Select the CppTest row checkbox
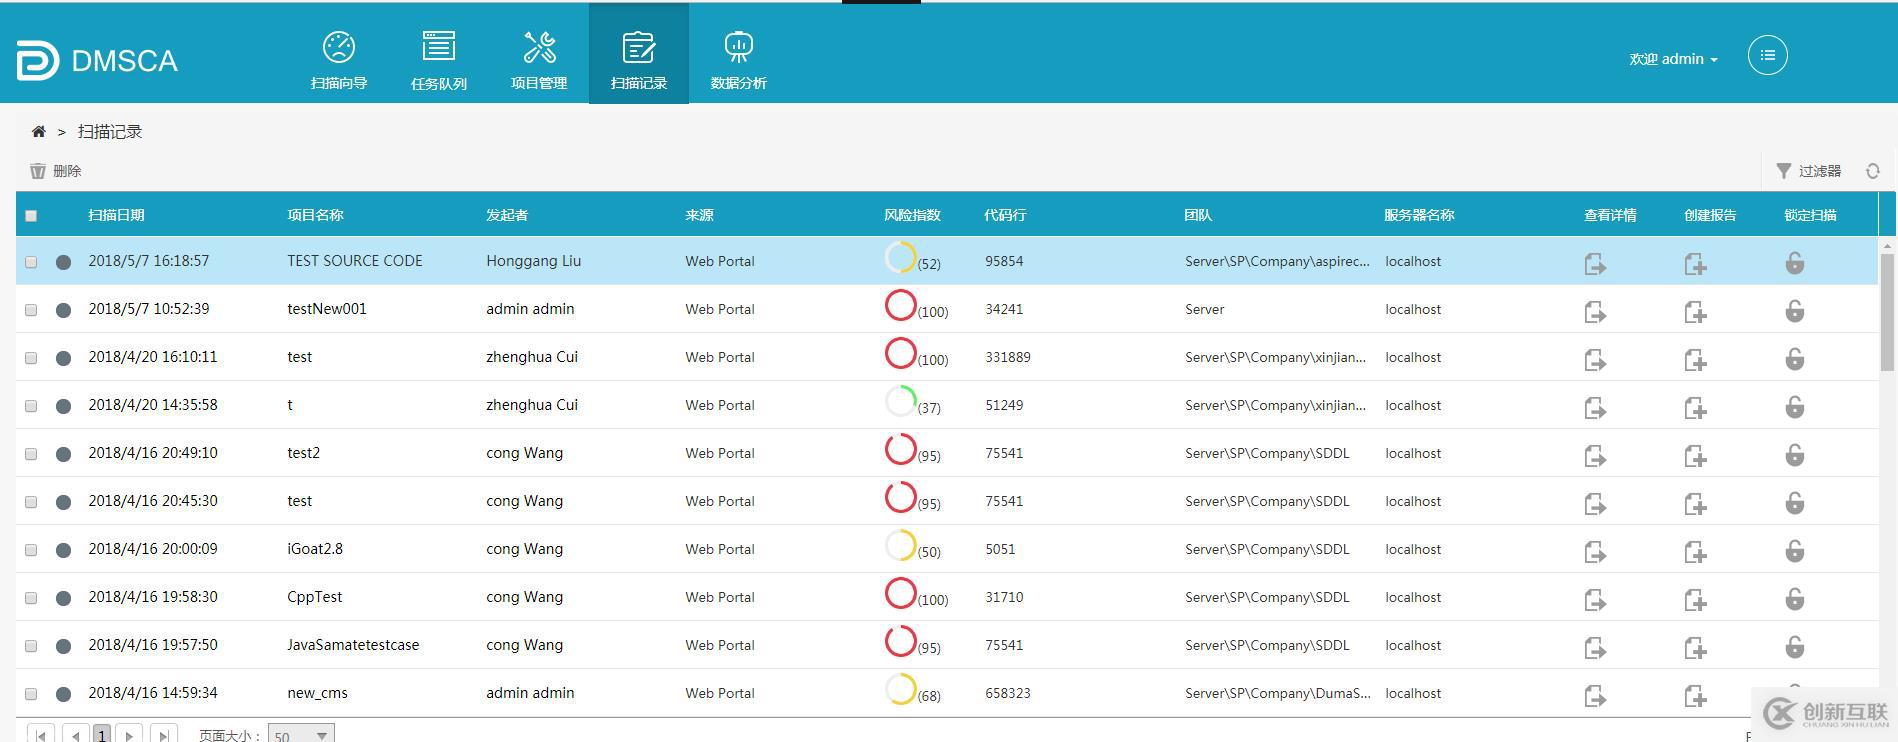Viewport: 1898px width, 742px height. 31,598
